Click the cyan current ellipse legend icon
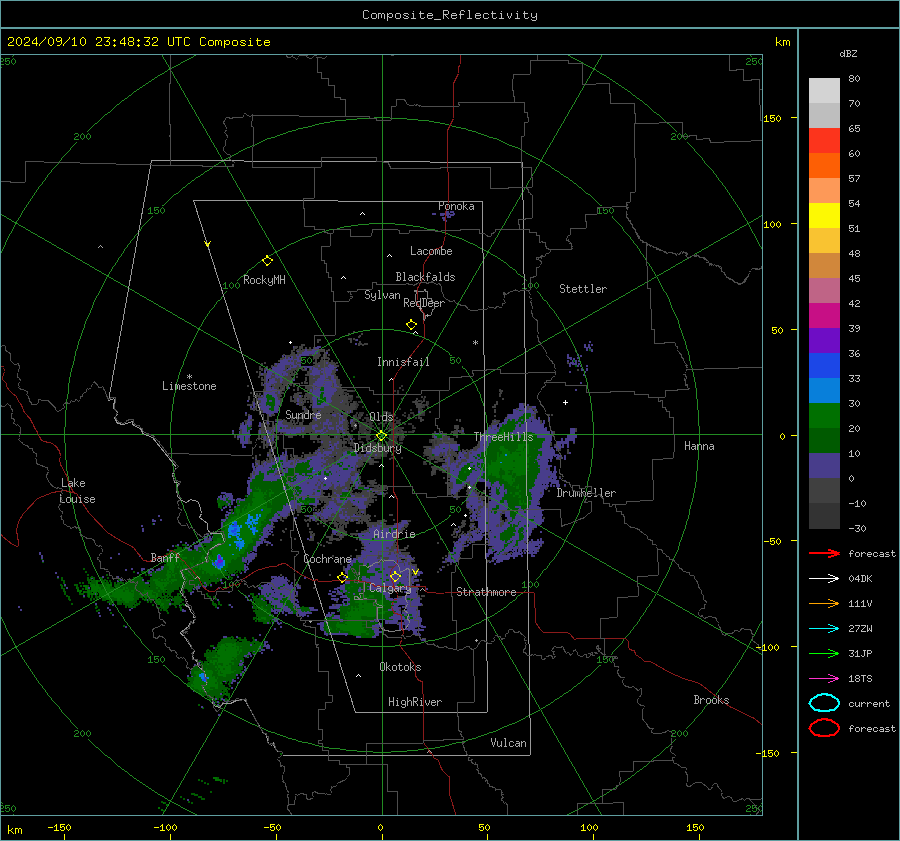 coord(824,703)
